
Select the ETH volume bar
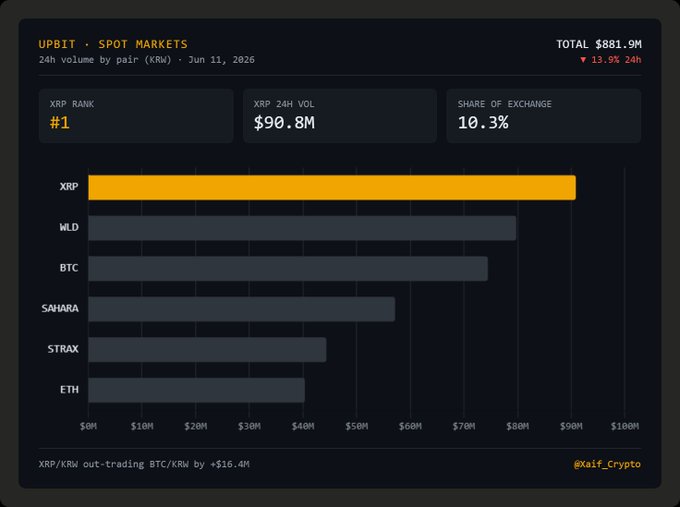point(196,390)
